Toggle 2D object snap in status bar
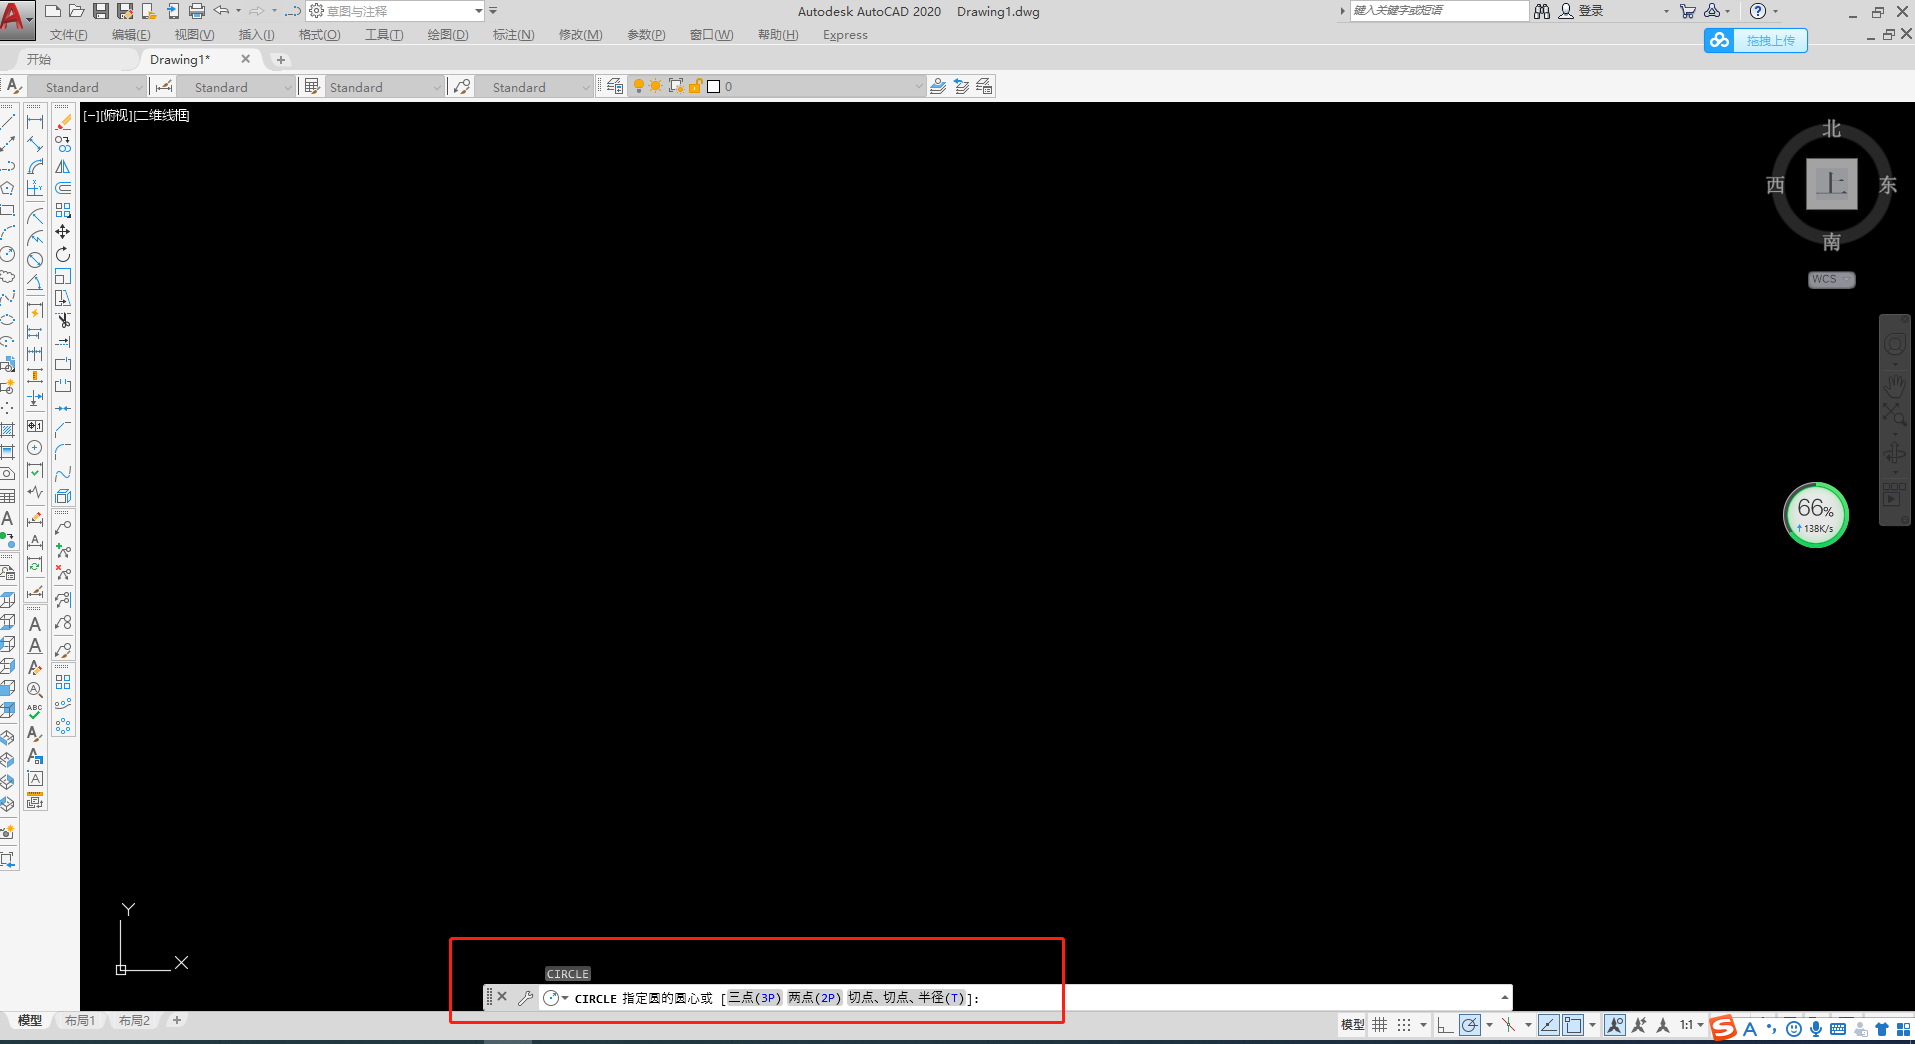Image resolution: width=1915 pixels, height=1044 pixels. [x=1573, y=1025]
